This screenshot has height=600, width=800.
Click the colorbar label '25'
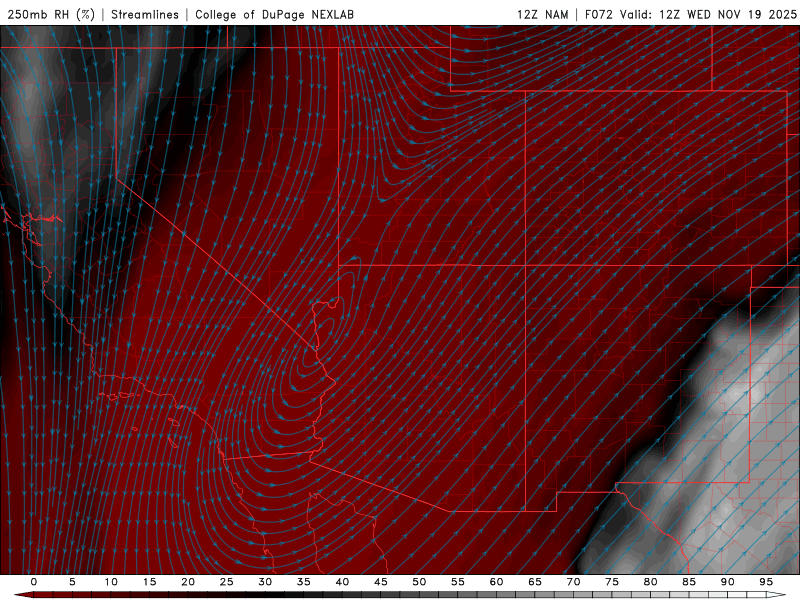click(227, 582)
